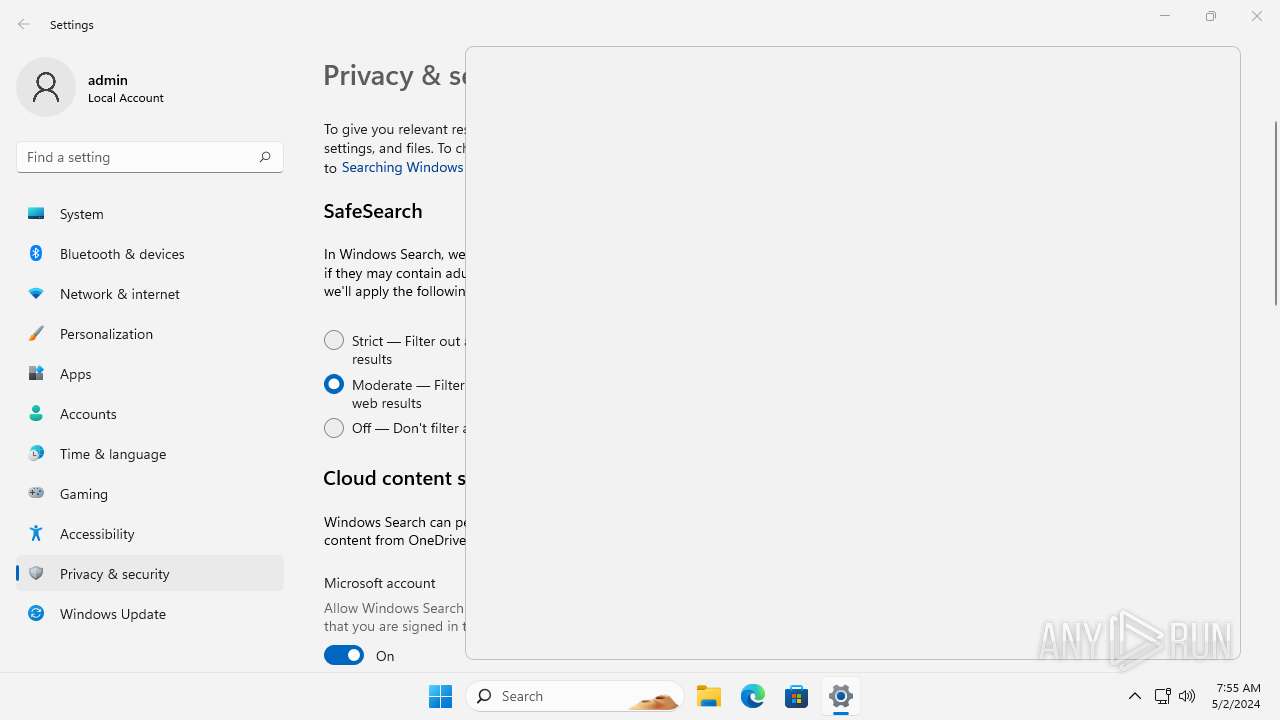Image resolution: width=1280 pixels, height=720 pixels.
Task: Click the Accessibility icon
Action: click(x=36, y=533)
